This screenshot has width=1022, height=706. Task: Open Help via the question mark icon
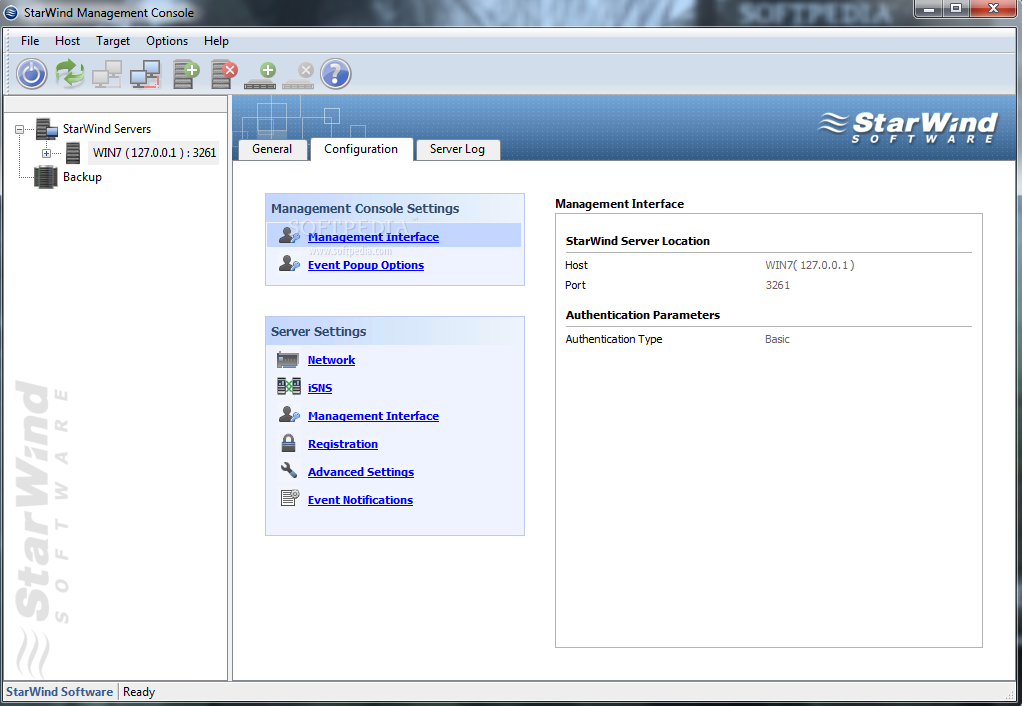click(x=336, y=74)
